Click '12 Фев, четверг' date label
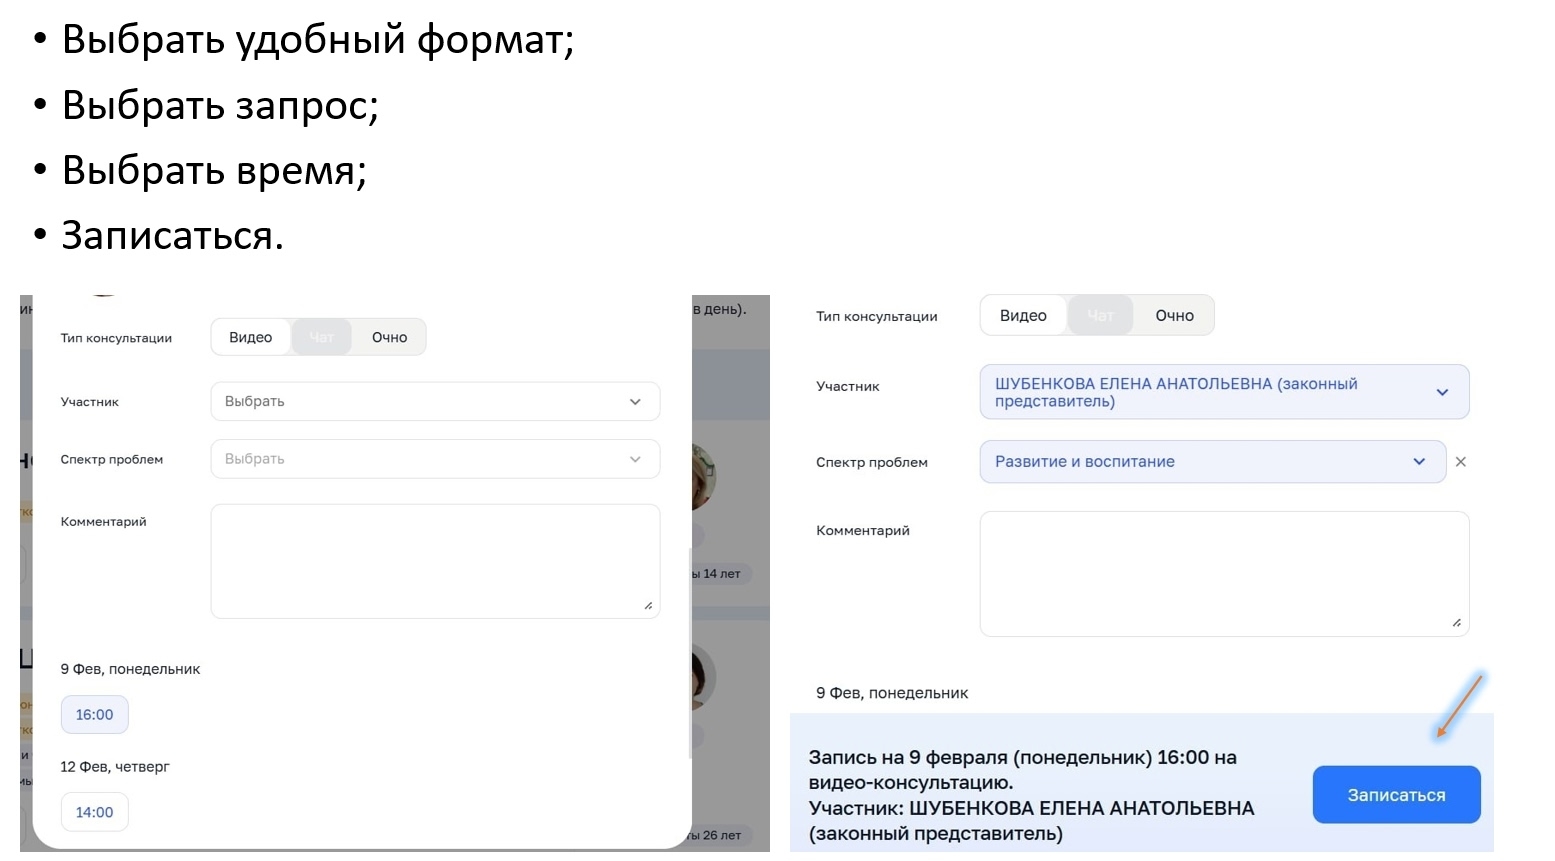Viewport: 1555px width, 861px height. (115, 767)
